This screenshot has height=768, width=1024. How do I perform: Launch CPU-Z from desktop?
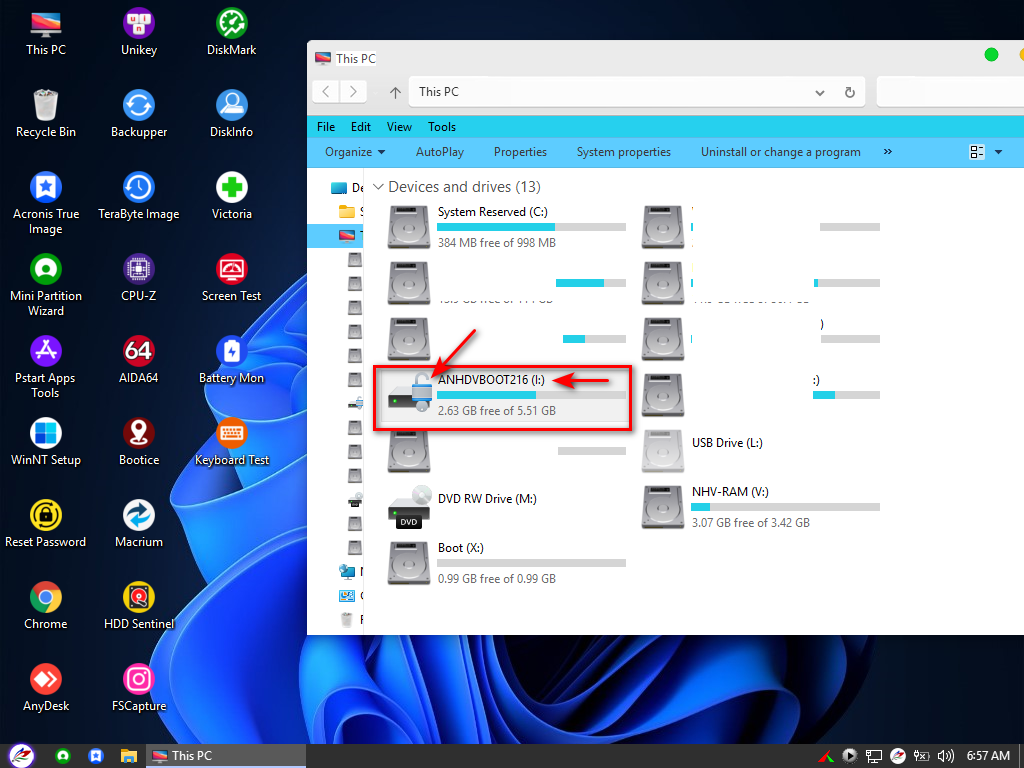pyautogui.click(x=138, y=279)
